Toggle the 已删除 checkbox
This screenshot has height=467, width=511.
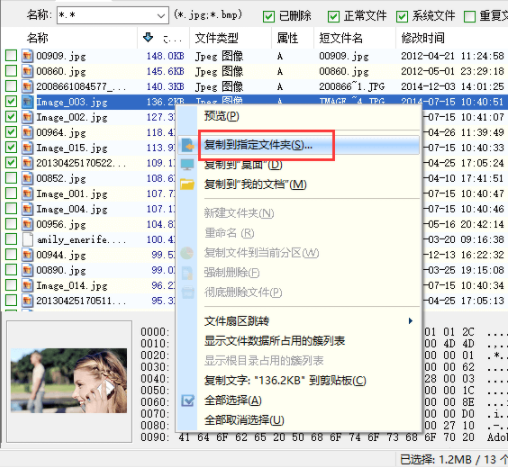(x=268, y=16)
